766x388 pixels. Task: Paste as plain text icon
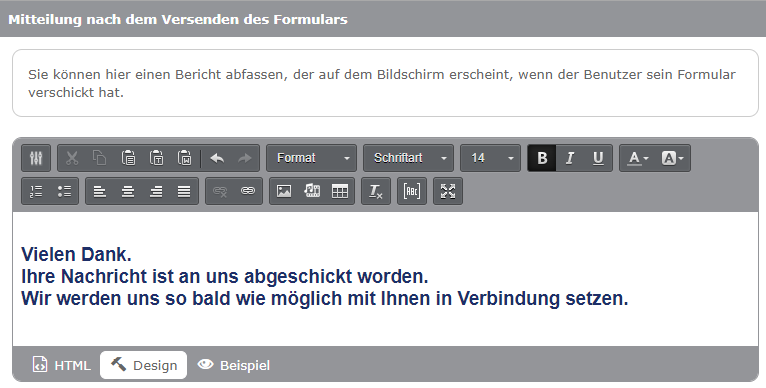[156, 158]
